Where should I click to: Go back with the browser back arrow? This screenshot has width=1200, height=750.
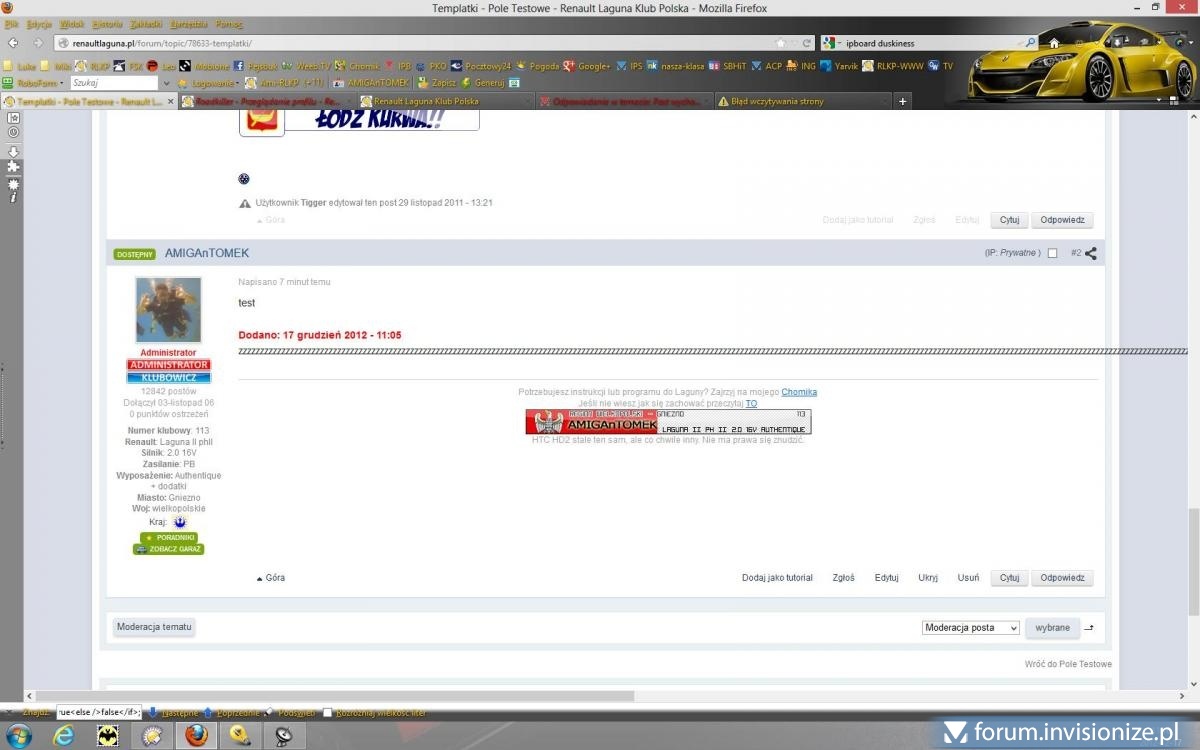coord(13,43)
